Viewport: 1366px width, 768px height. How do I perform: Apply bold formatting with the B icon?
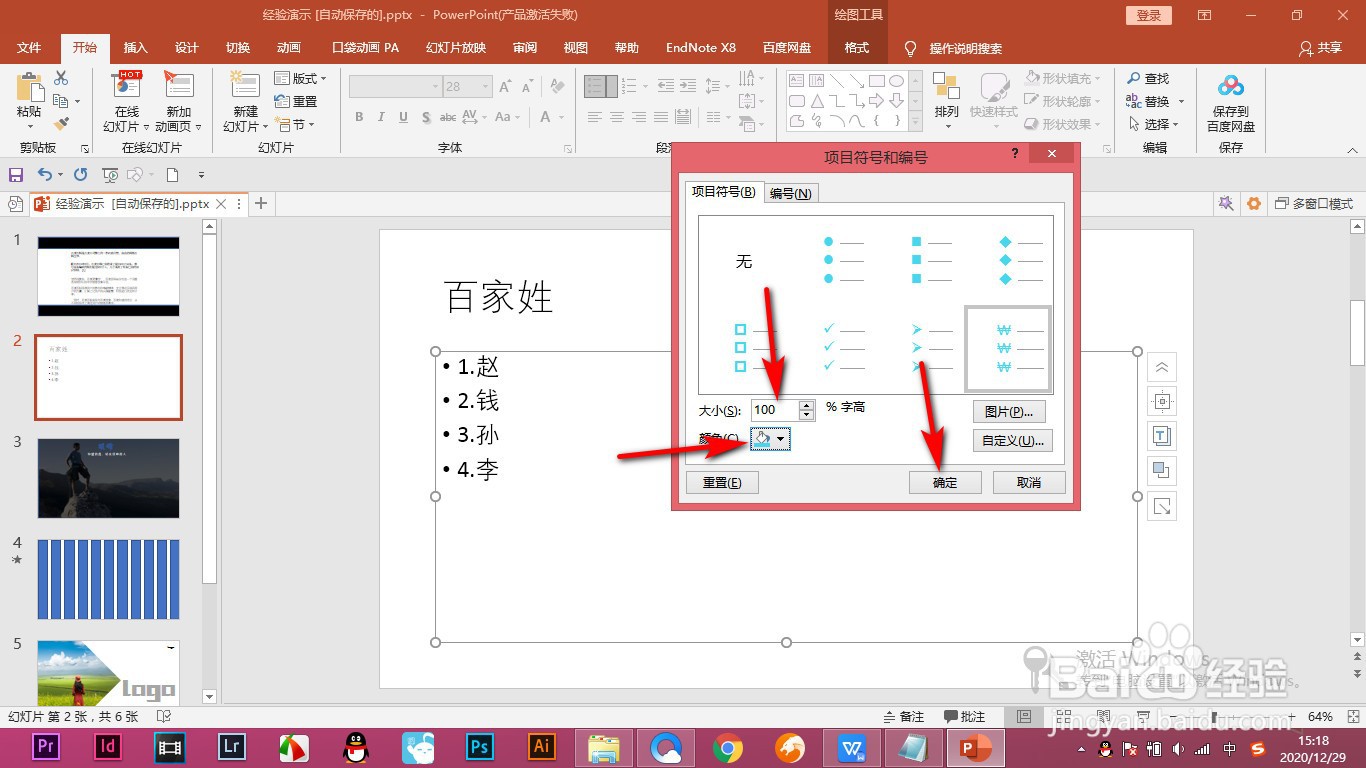click(358, 117)
